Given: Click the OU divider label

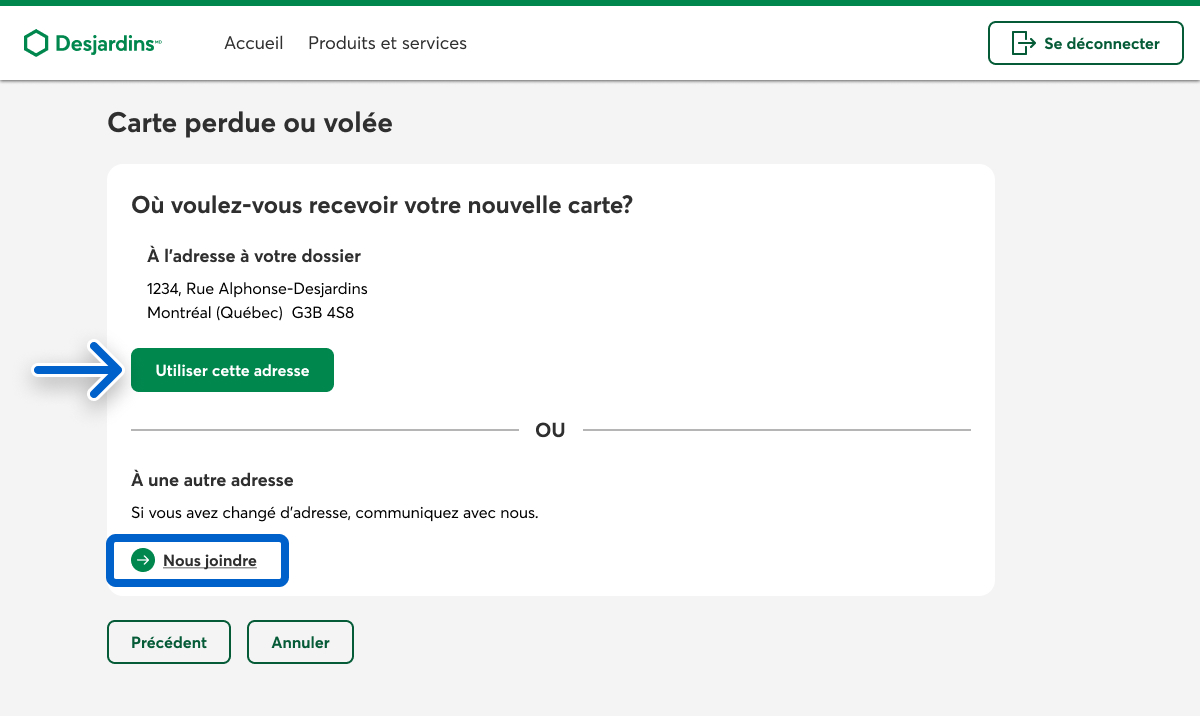Looking at the screenshot, I should point(550,430).
